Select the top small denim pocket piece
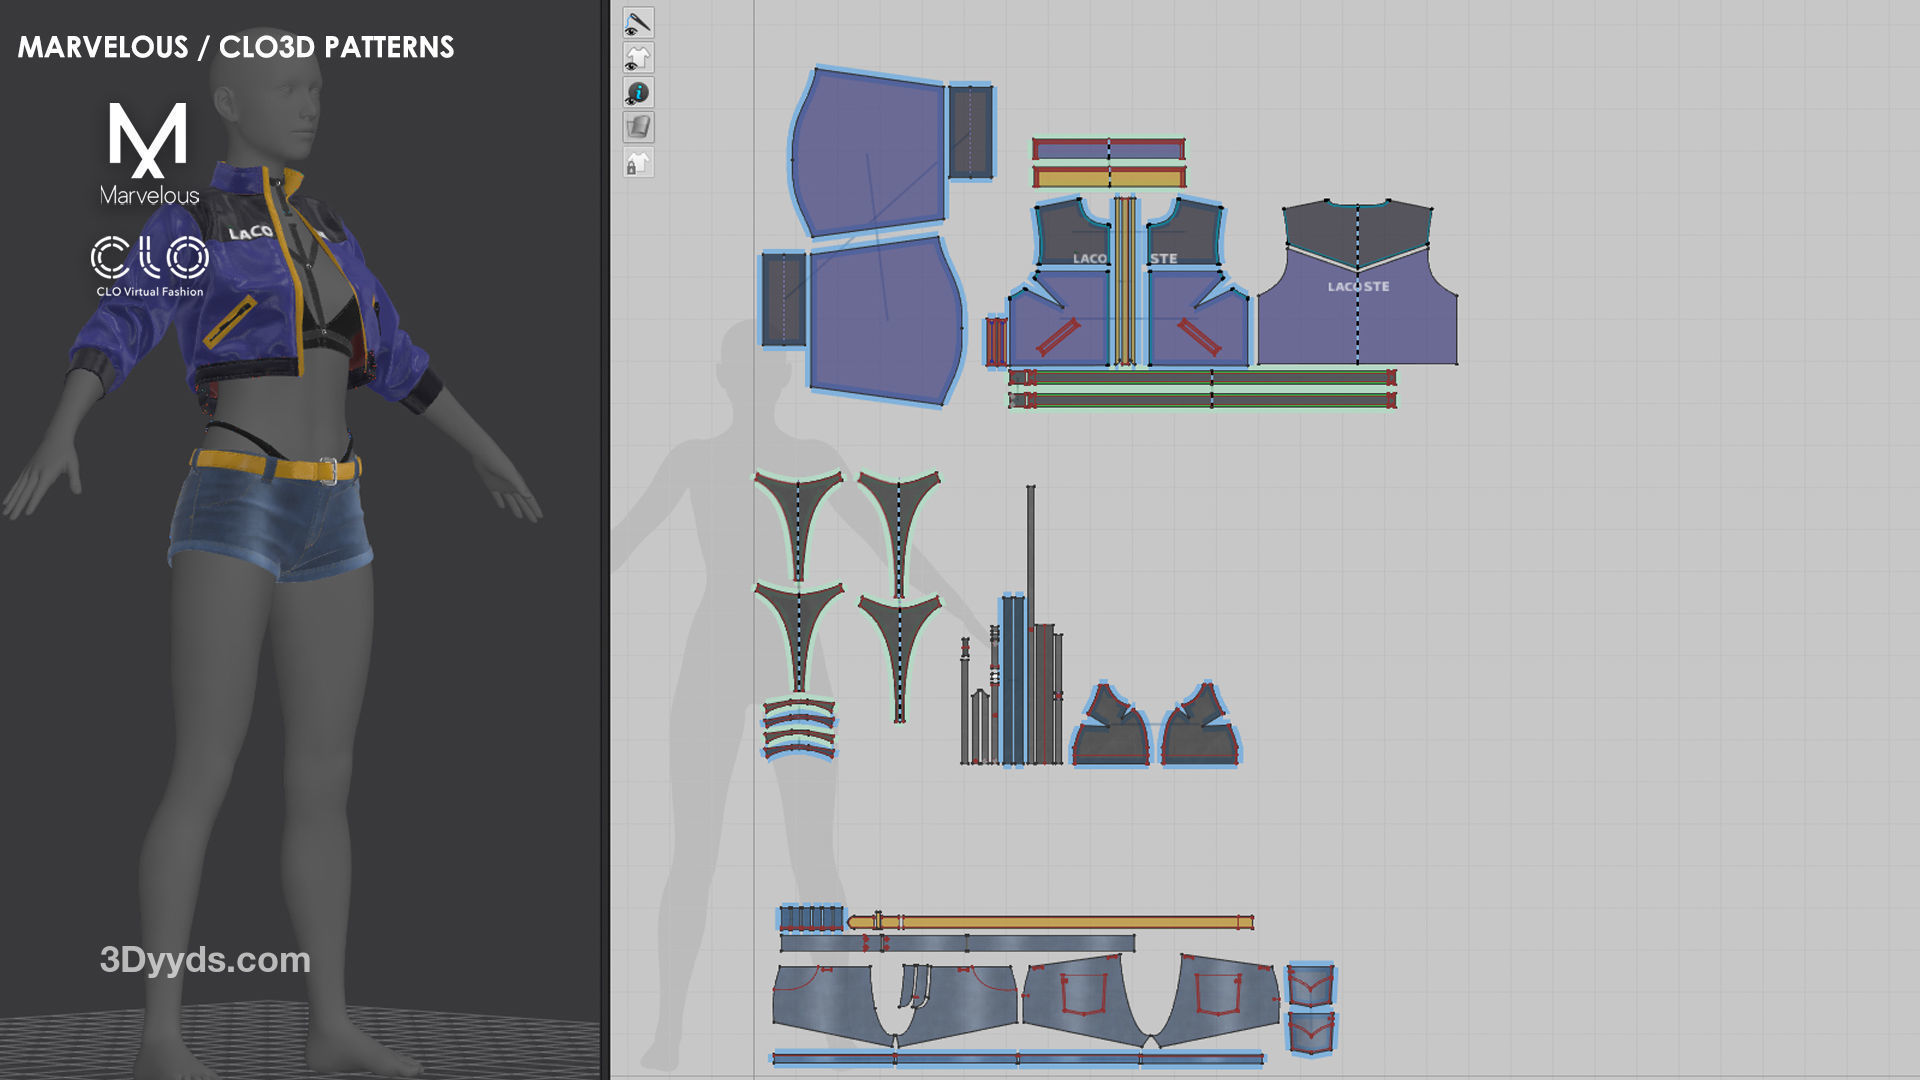 pos(1310,986)
